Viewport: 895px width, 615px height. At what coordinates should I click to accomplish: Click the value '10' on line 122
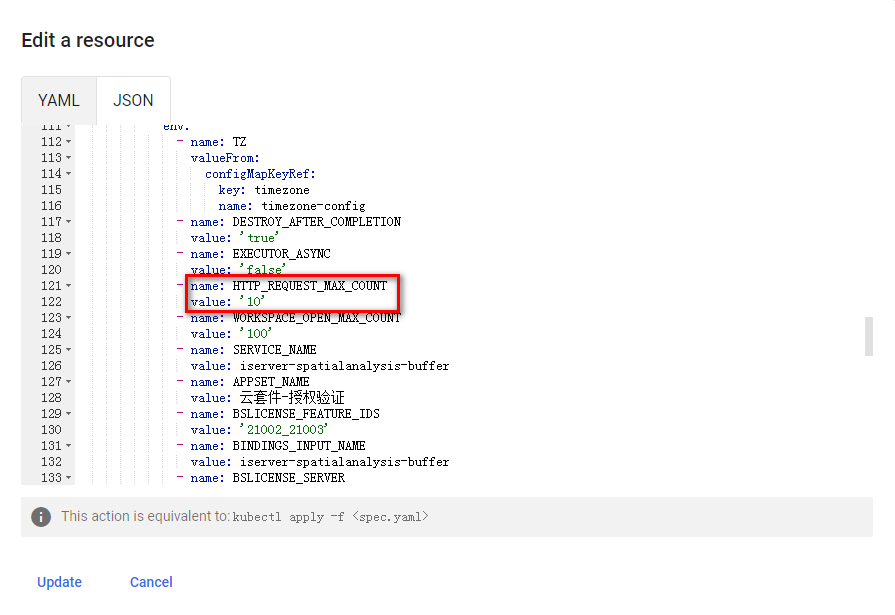click(x=252, y=302)
